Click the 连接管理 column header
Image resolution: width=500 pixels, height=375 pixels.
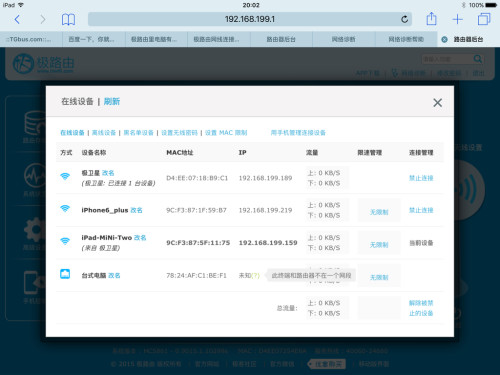(x=421, y=152)
